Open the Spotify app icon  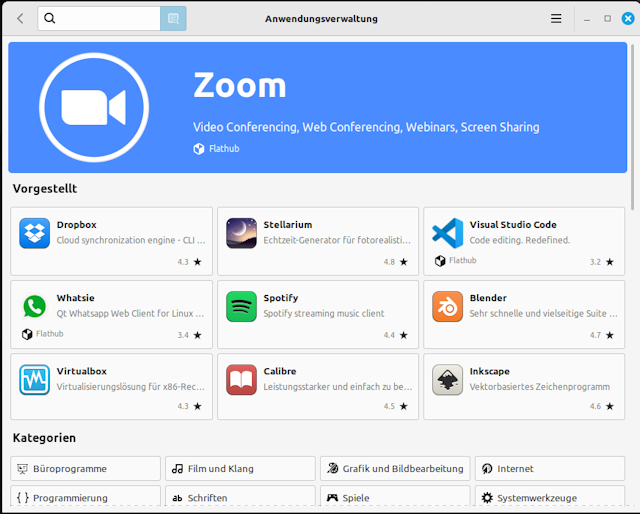(241, 307)
